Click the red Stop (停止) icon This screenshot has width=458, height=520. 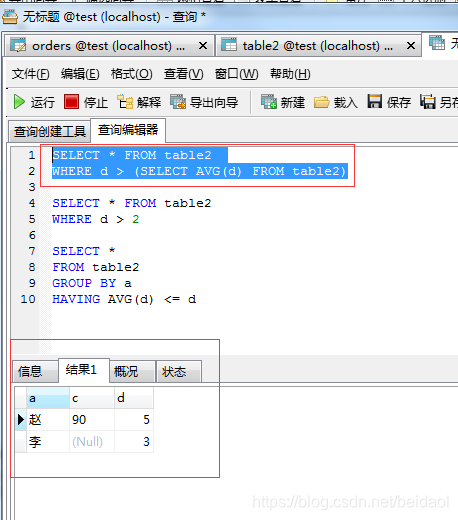pos(71,102)
